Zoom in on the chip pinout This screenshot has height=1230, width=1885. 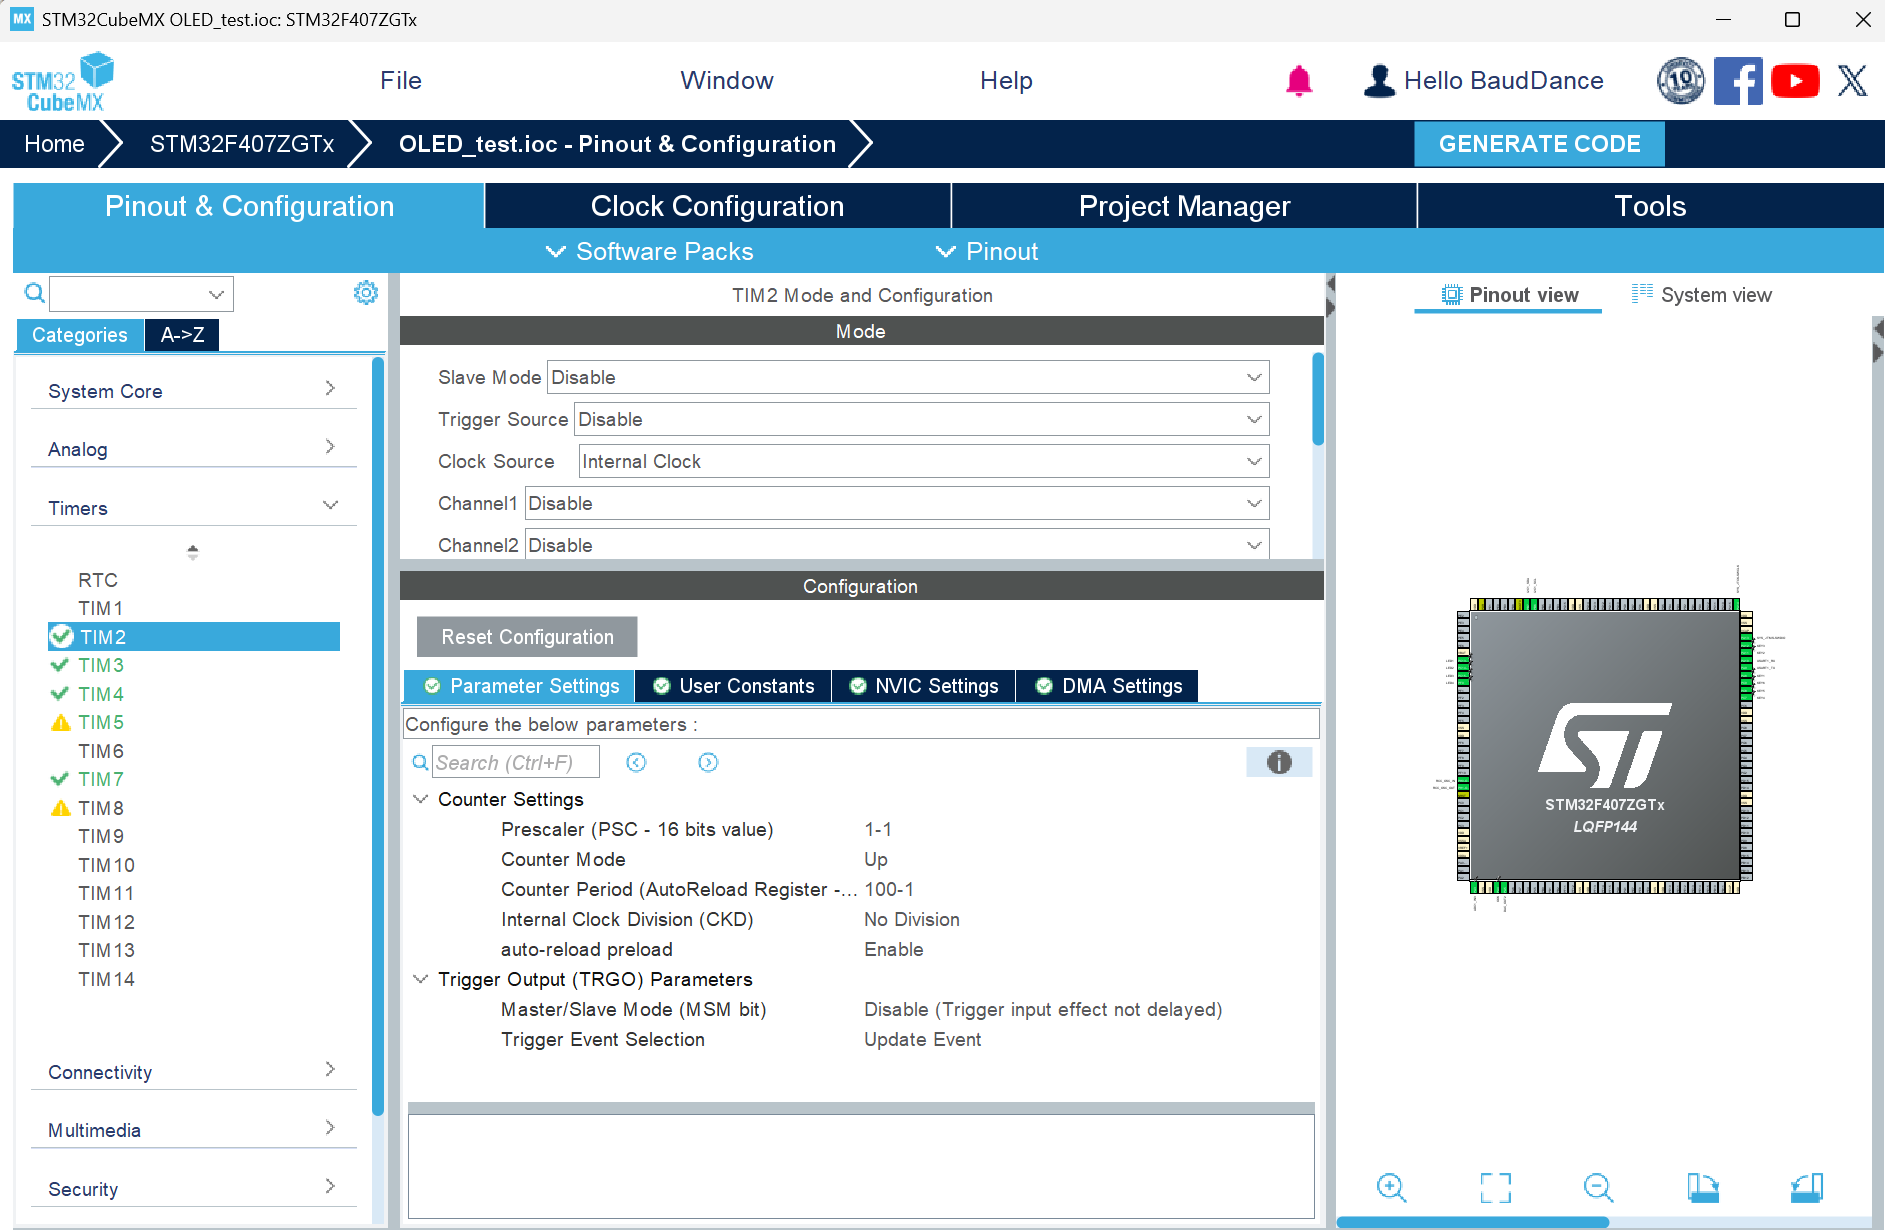coord(1391,1188)
